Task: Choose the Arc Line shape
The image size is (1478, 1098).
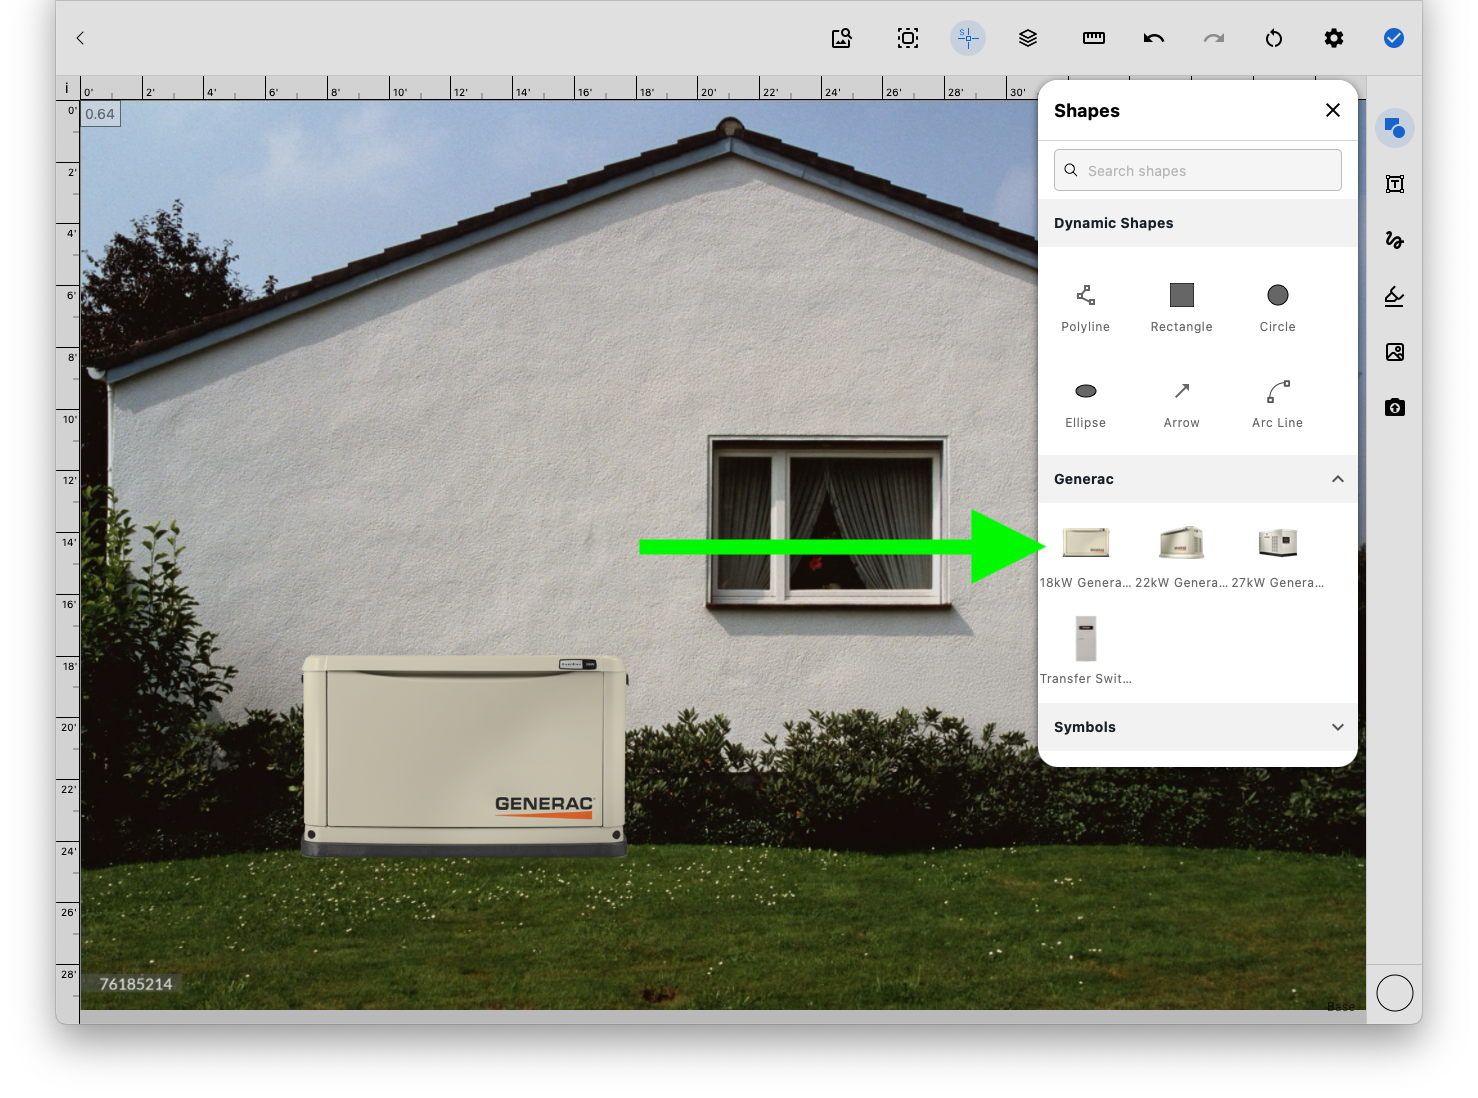Action: [1278, 404]
